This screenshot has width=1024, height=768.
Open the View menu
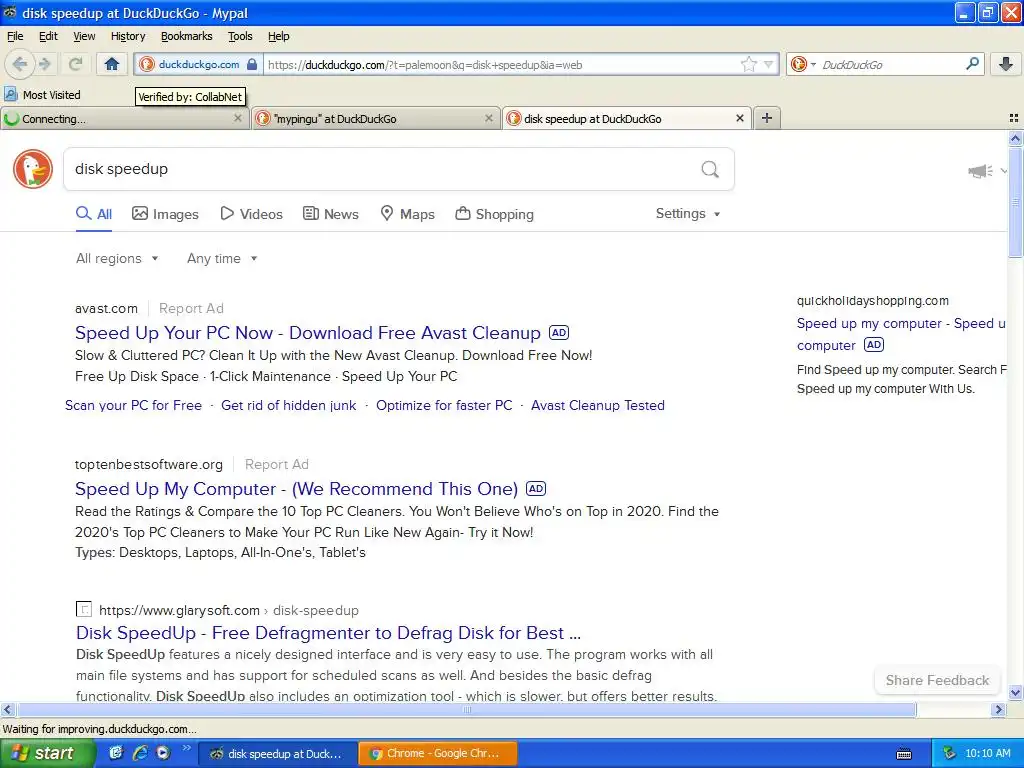click(84, 36)
